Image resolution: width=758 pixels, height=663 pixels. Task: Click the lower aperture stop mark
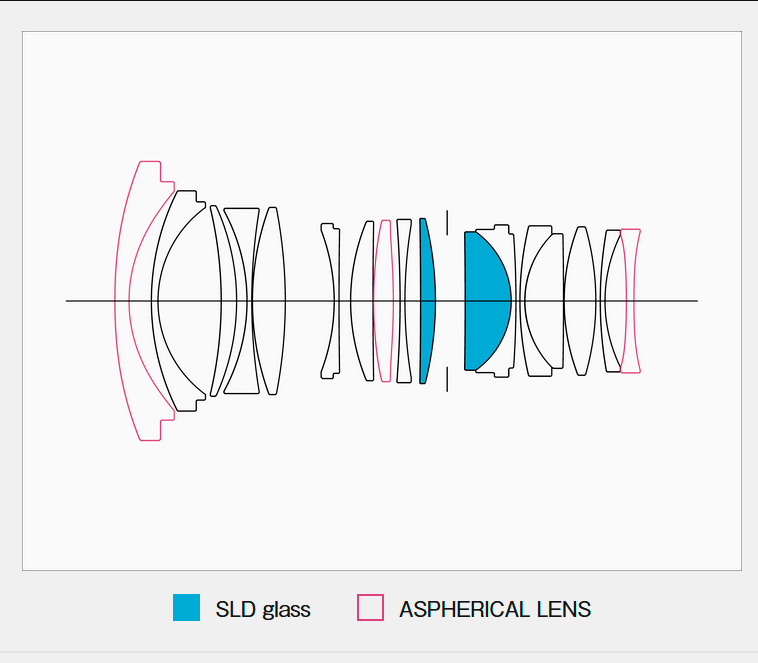coord(447,379)
